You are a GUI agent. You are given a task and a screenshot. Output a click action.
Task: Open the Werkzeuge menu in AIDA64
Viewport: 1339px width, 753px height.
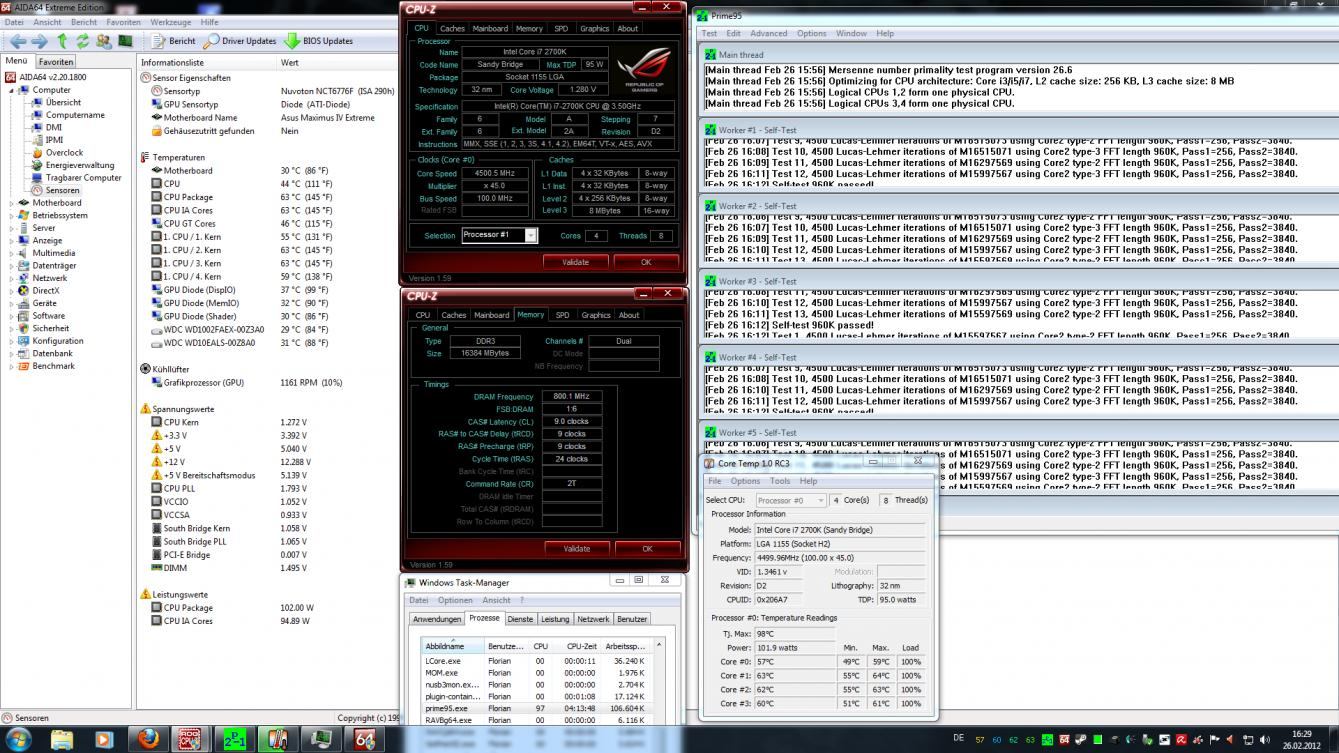pyautogui.click(x=170, y=22)
